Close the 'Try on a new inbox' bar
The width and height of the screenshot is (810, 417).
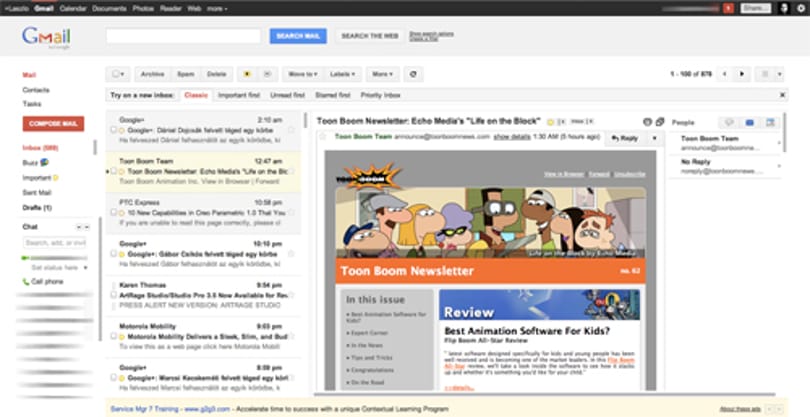(x=783, y=95)
